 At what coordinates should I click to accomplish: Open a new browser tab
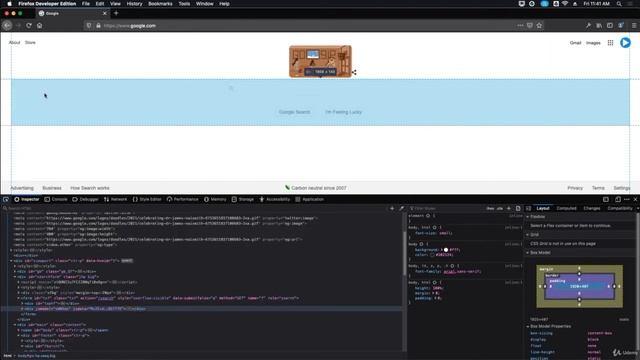pos(116,13)
